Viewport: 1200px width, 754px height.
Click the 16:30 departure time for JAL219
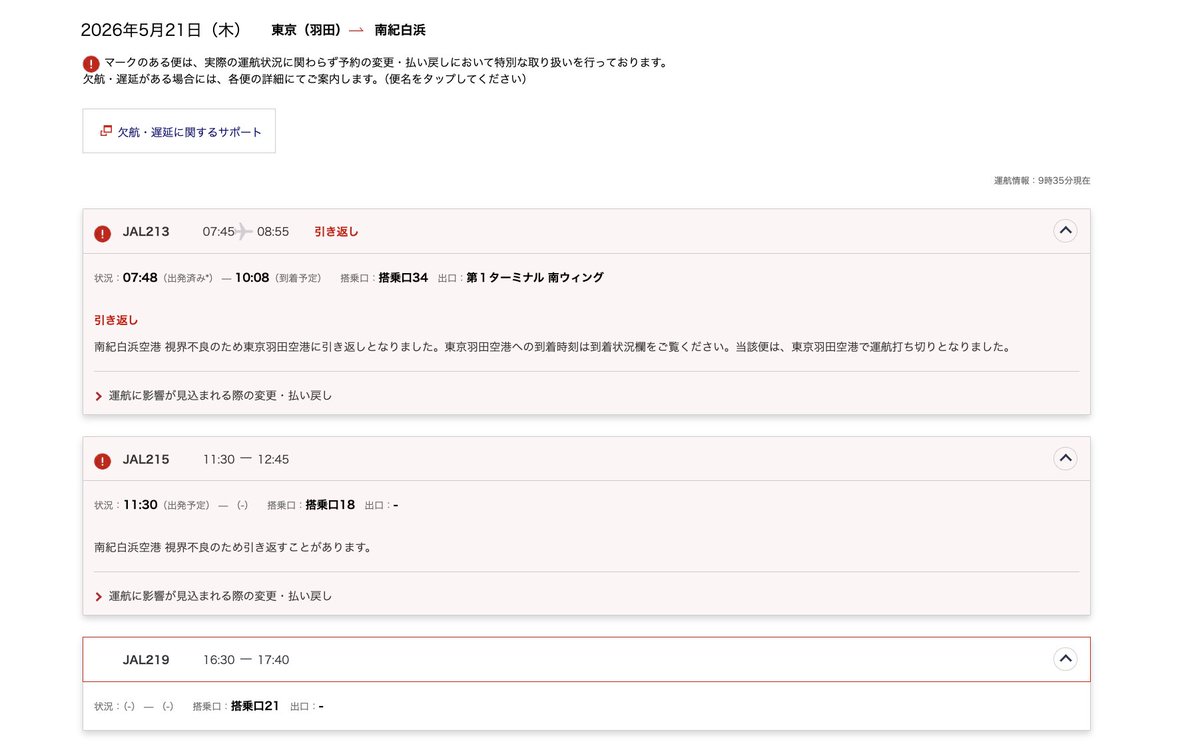[x=218, y=660]
